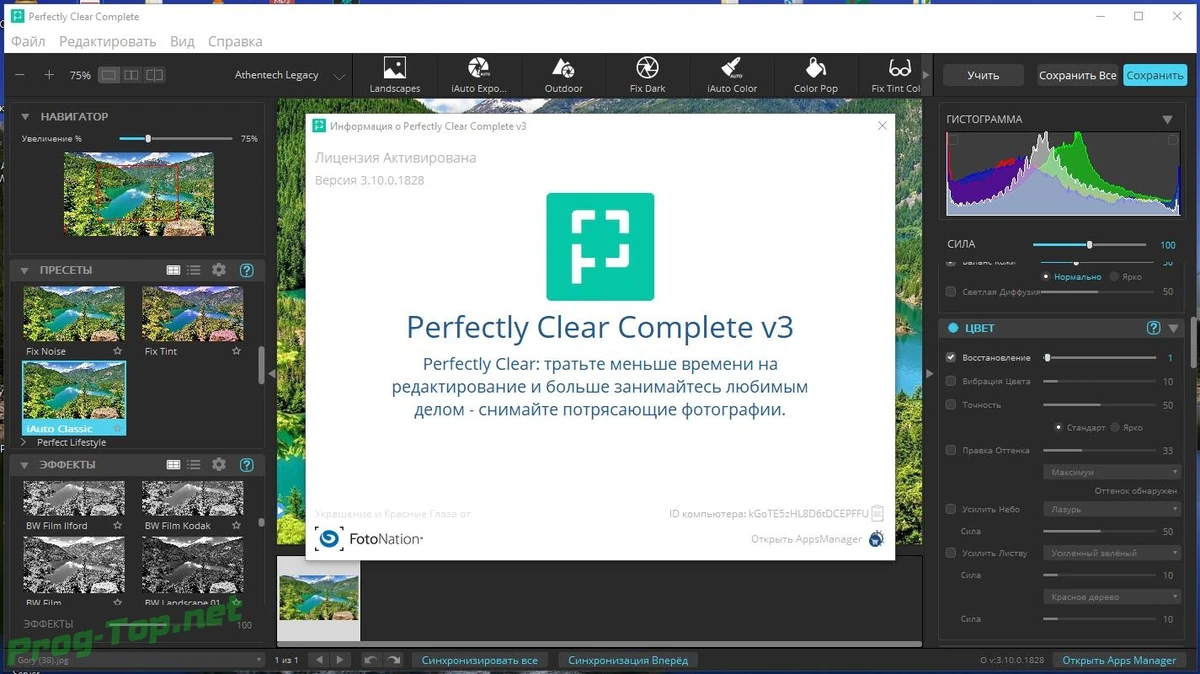
Task: Expand the Perfect Lifestyle preset group
Action: [25, 442]
